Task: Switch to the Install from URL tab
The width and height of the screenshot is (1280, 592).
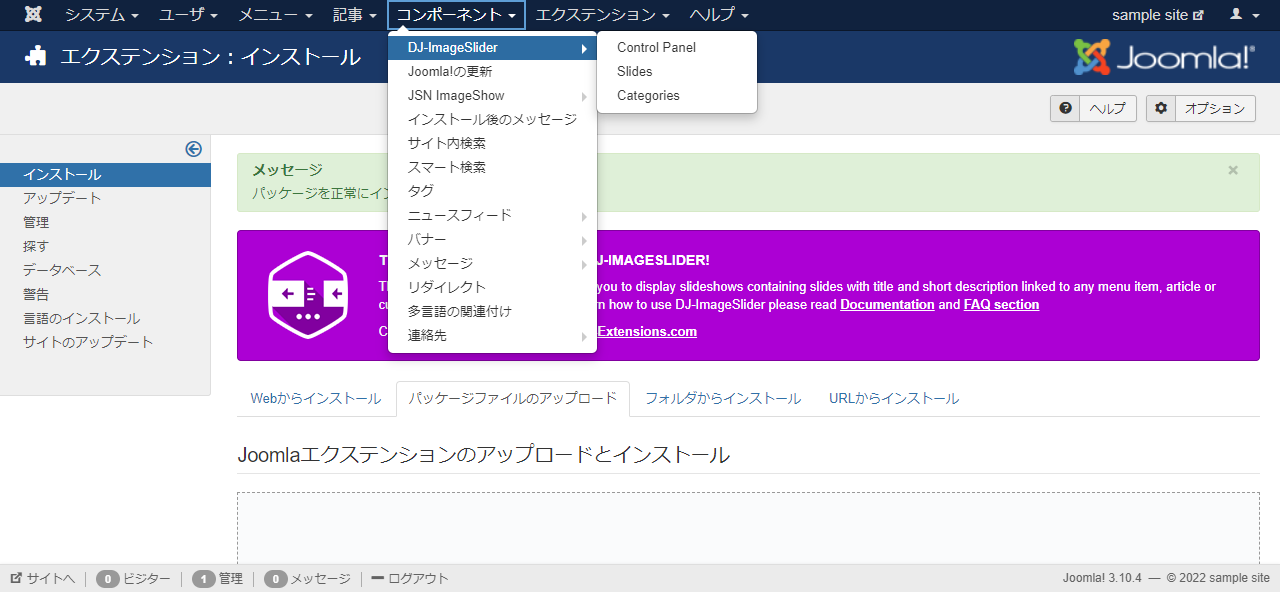Action: tap(893, 398)
